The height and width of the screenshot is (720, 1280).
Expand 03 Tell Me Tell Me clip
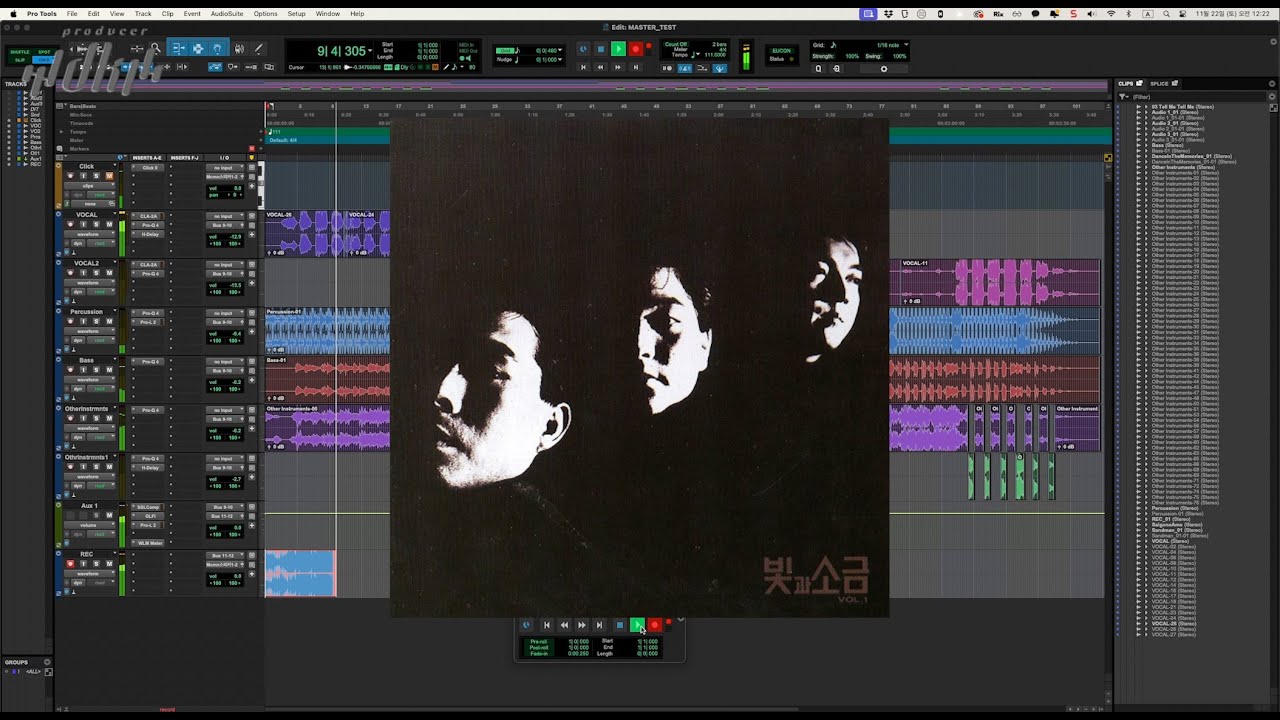1146,106
